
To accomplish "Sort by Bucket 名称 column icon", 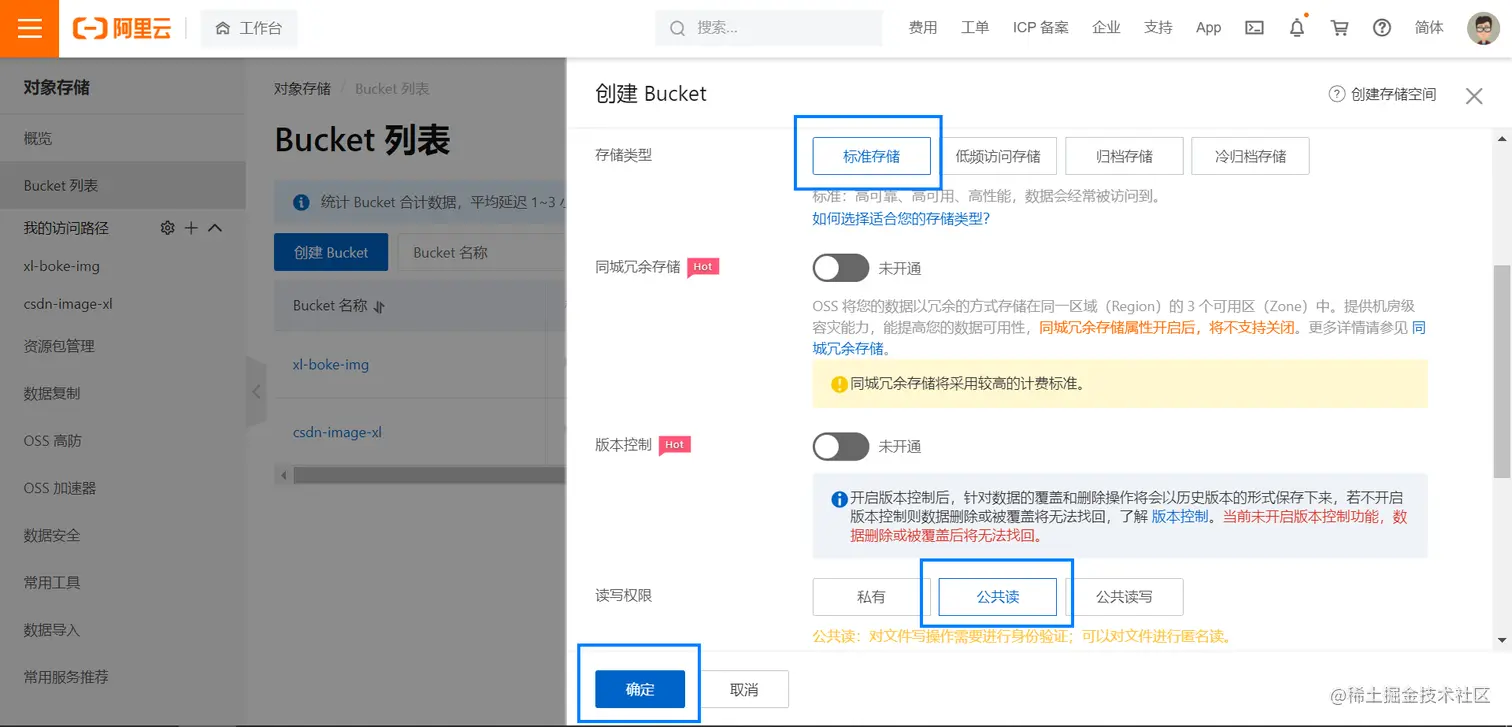I will tap(380, 307).
